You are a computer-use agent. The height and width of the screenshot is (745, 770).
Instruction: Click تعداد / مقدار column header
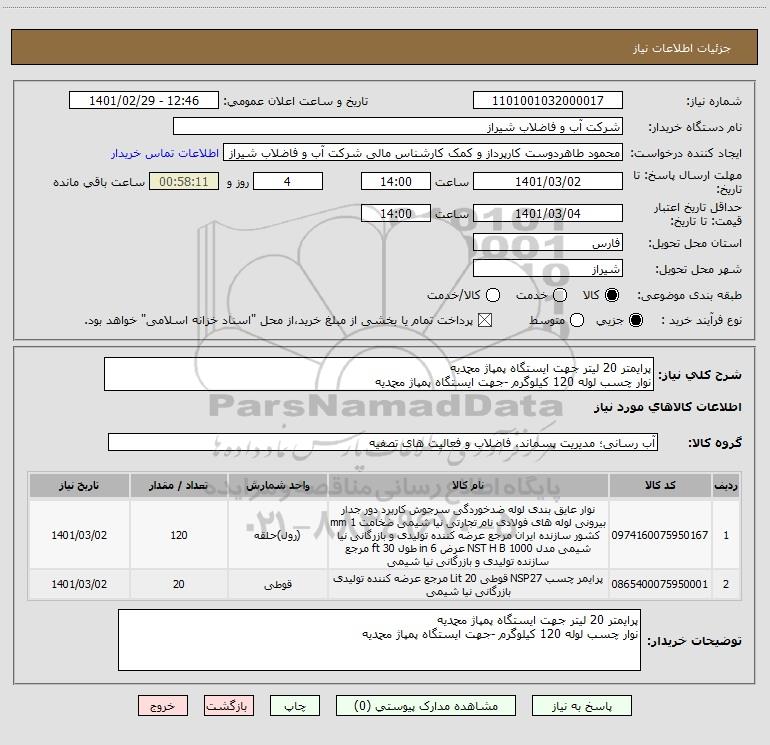point(179,485)
